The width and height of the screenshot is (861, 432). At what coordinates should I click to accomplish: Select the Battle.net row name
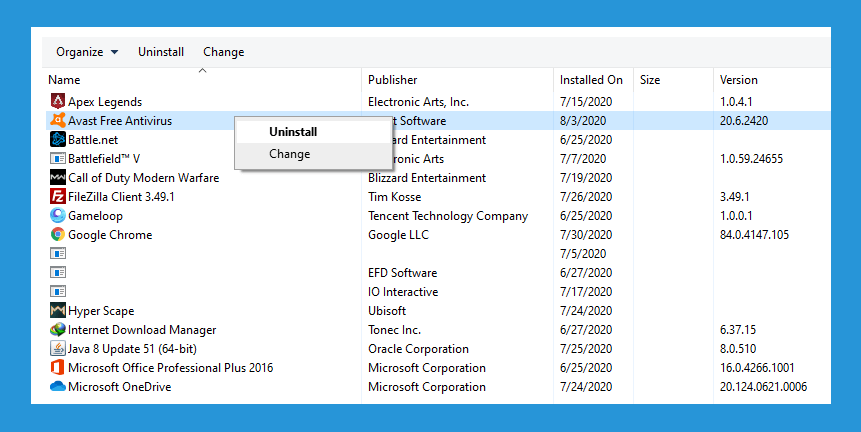point(93,140)
